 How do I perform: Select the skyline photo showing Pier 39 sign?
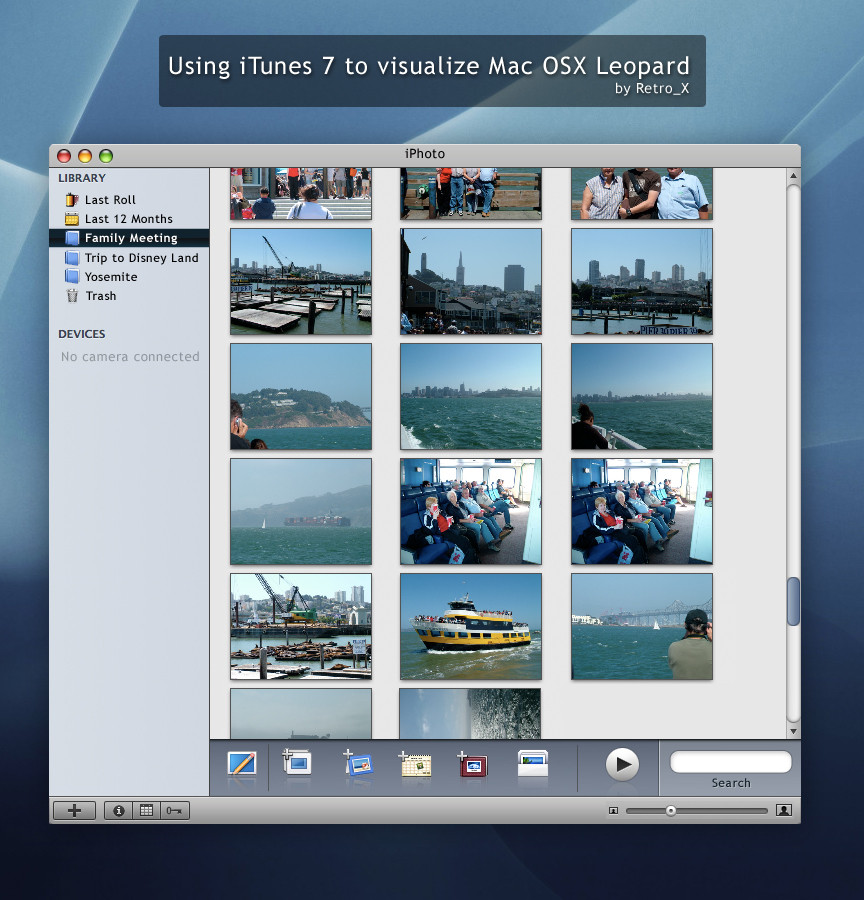642,281
